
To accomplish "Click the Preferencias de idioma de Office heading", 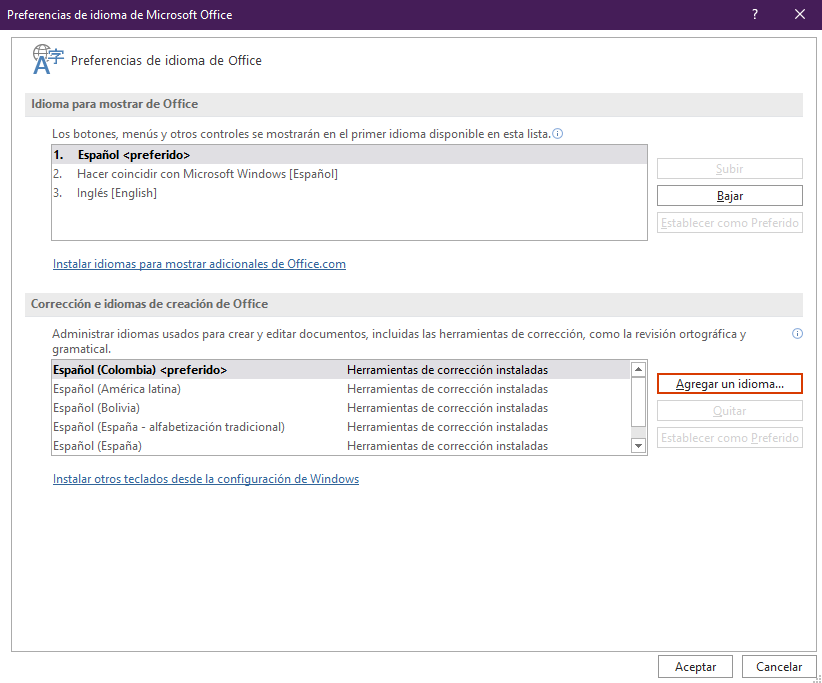I will [166, 60].
